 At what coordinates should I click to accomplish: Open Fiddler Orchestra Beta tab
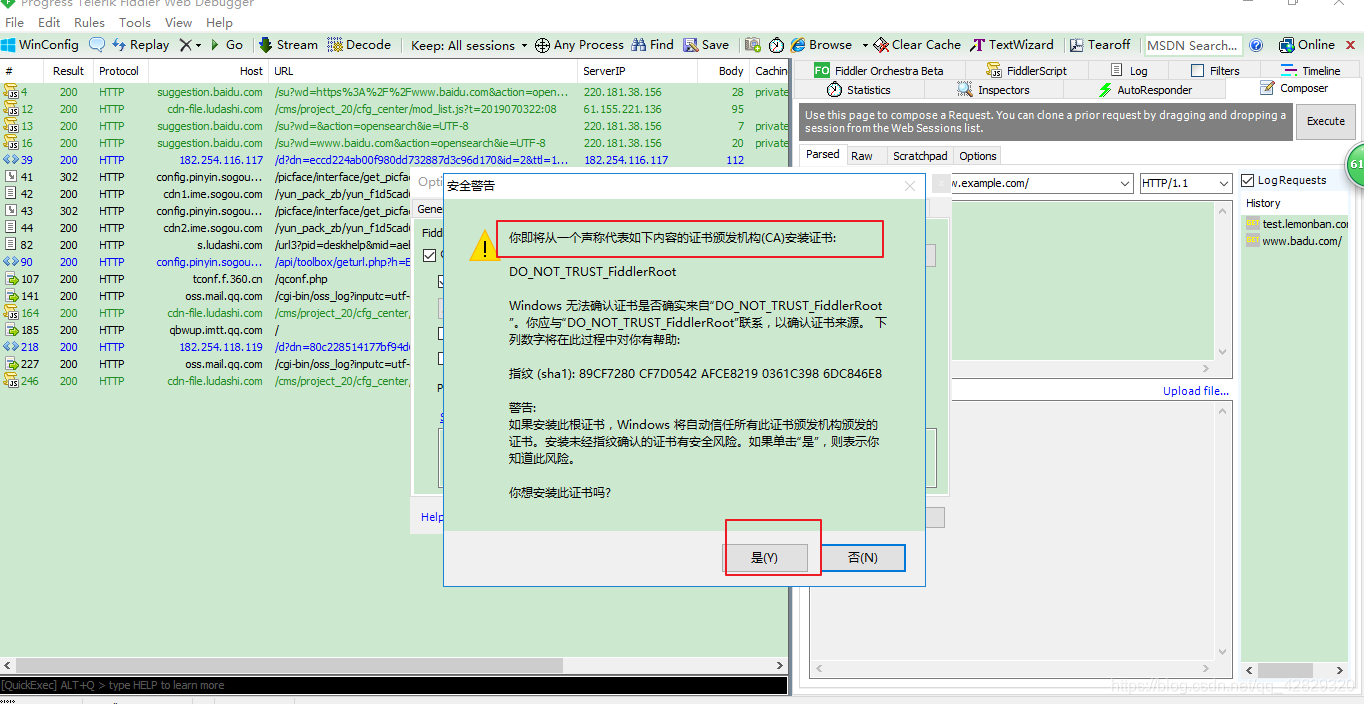click(x=878, y=71)
